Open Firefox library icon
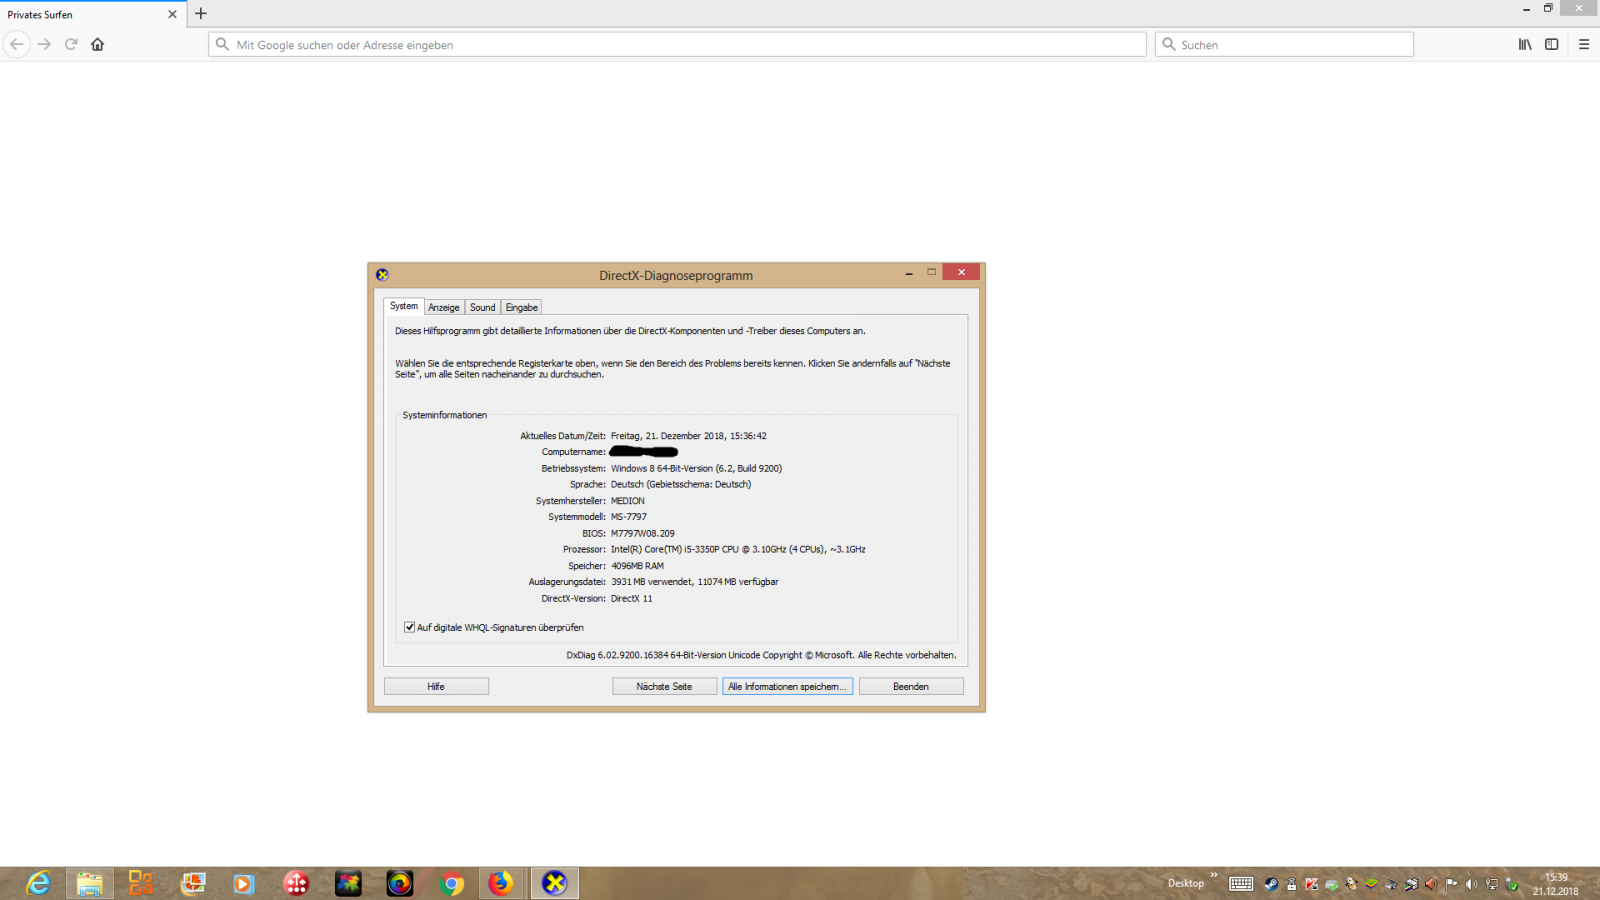The width and height of the screenshot is (1600, 900). point(1525,44)
